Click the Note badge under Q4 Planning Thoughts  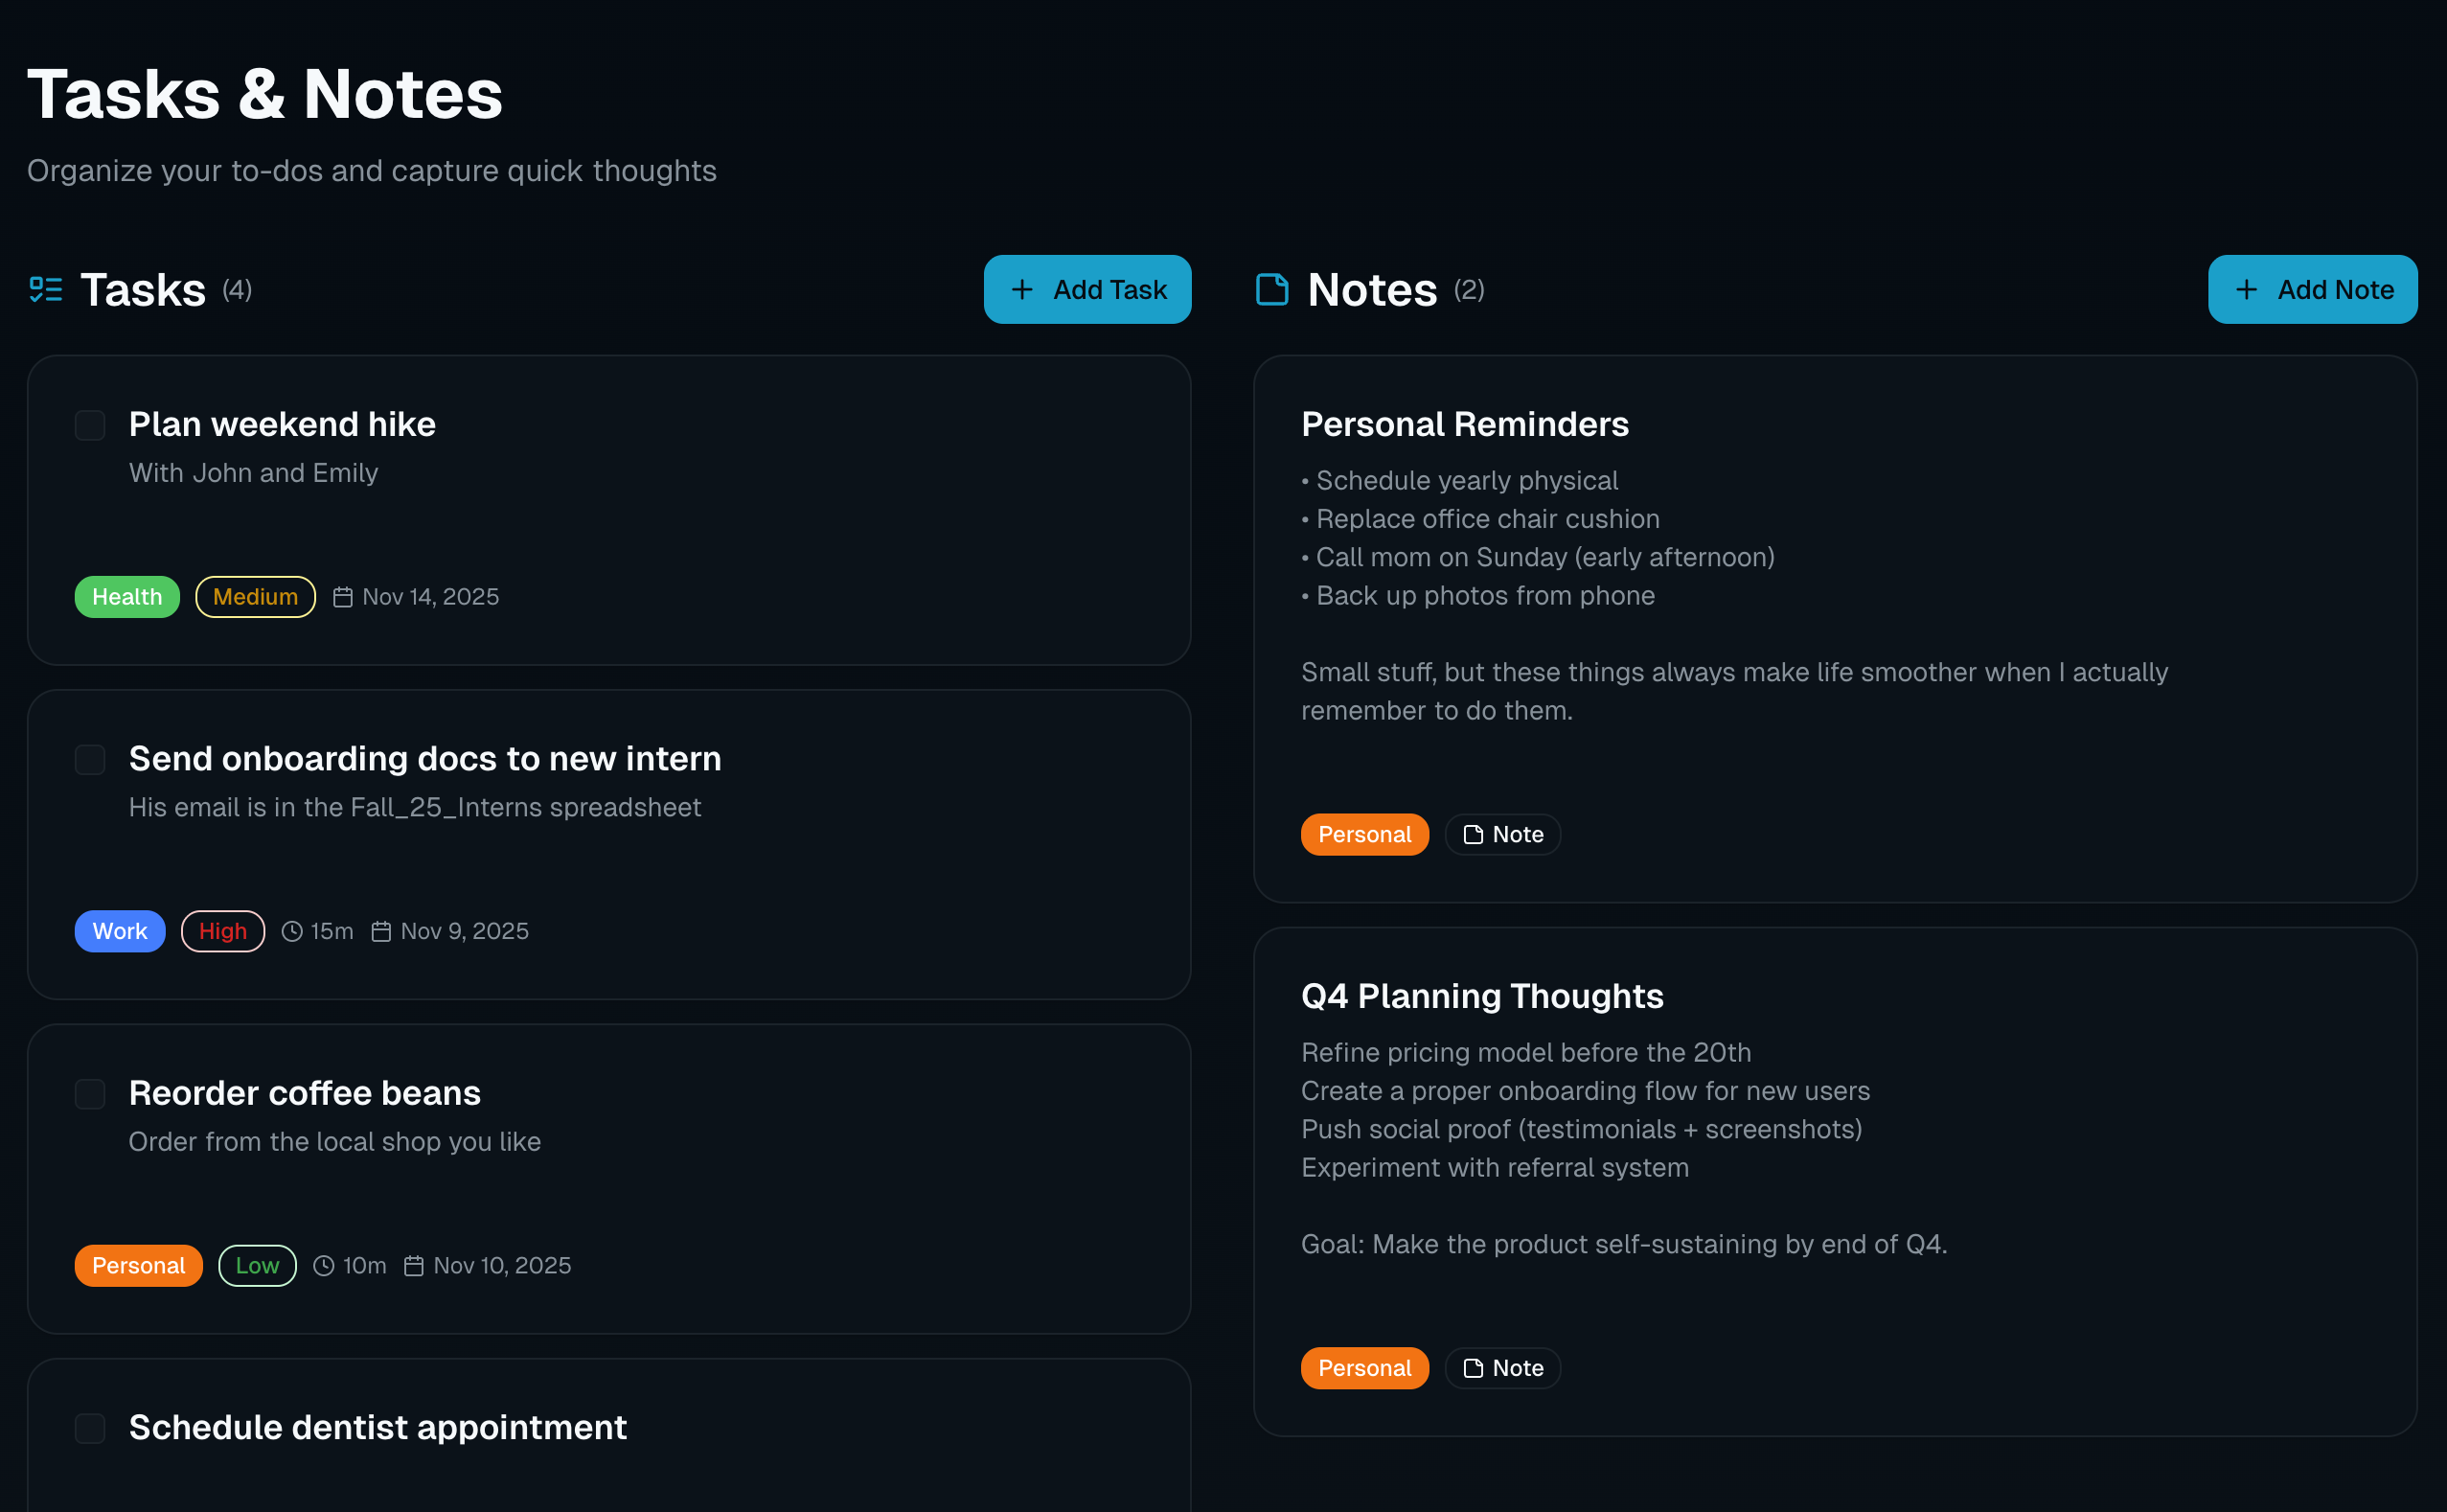click(x=1503, y=1368)
